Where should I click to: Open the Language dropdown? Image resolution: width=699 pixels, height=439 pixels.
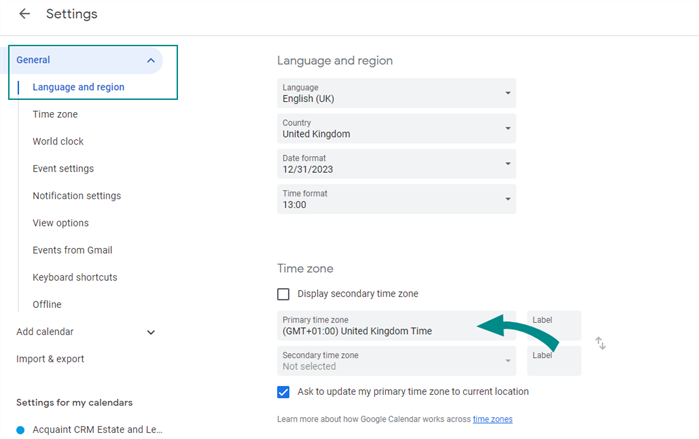click(396, 93)
